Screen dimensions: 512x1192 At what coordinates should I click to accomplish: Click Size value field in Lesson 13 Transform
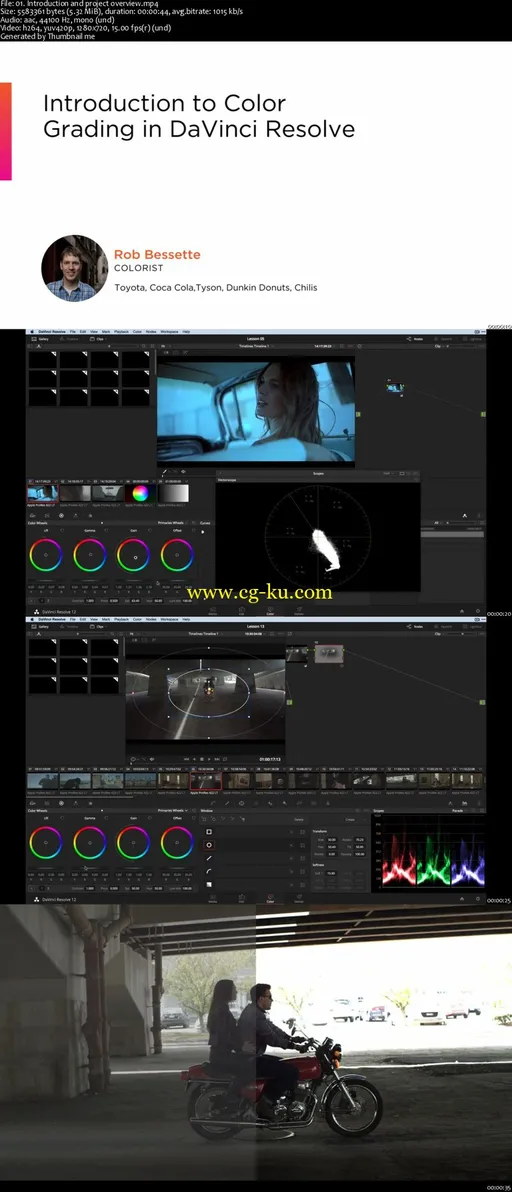[331, 840]
